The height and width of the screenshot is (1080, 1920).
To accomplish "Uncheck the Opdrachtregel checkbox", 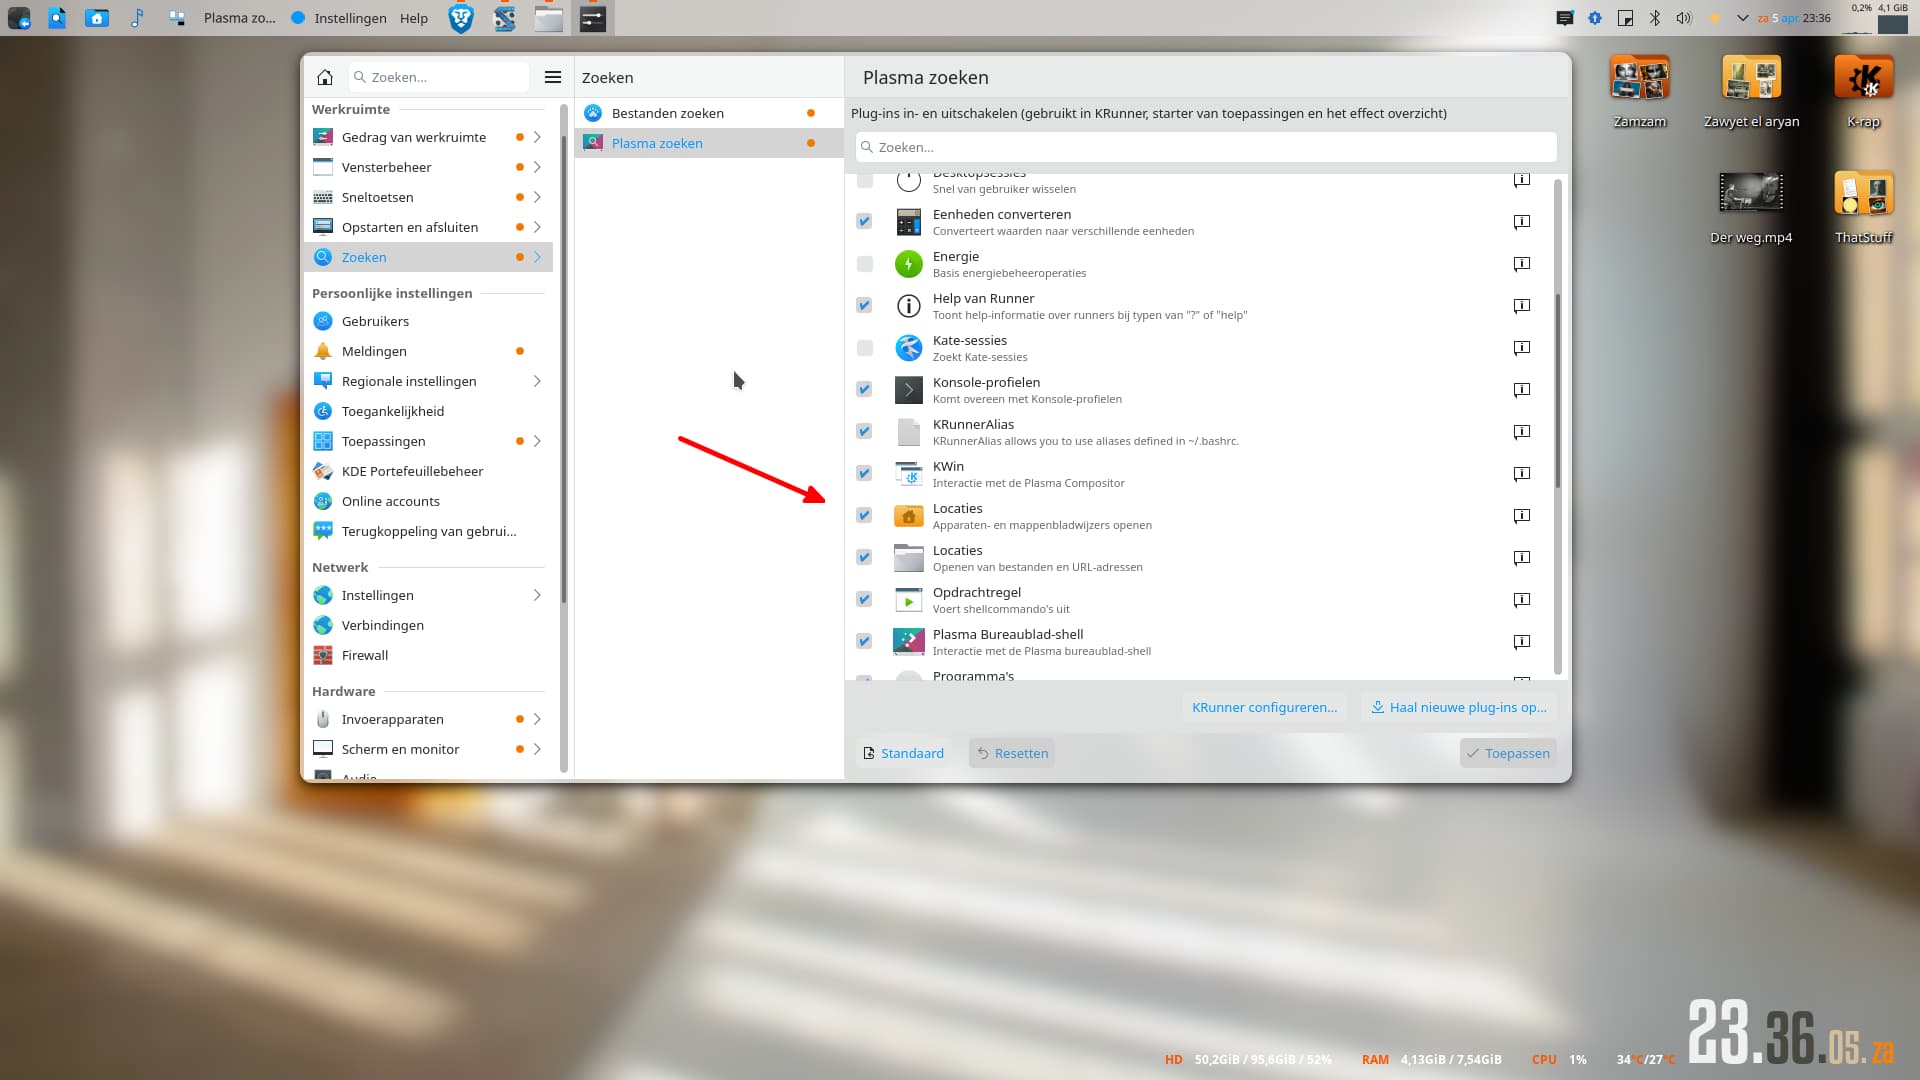I will pyautogui.click(x=865, y=600).
